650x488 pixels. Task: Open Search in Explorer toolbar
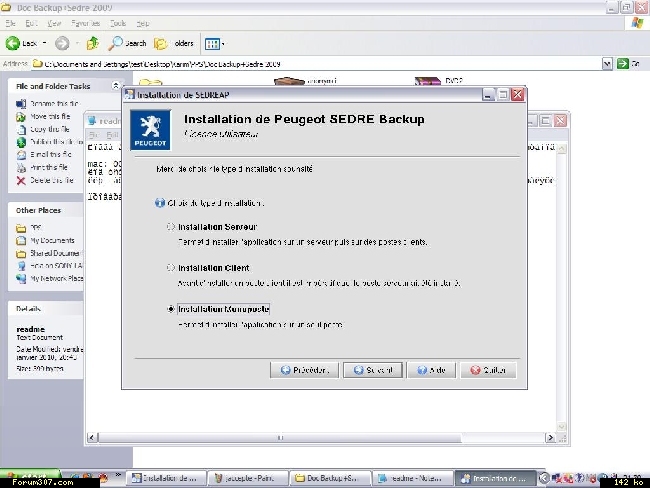[x=127, y=43]
